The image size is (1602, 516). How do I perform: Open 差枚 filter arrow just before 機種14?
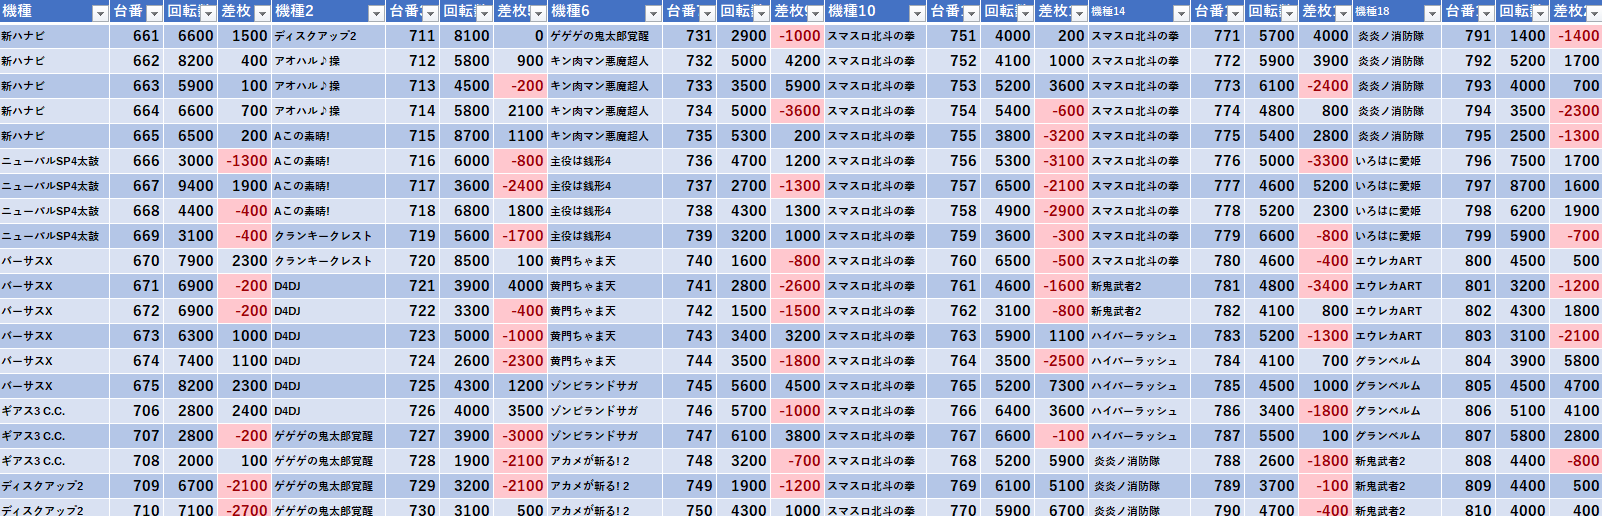coord(1078,13)
